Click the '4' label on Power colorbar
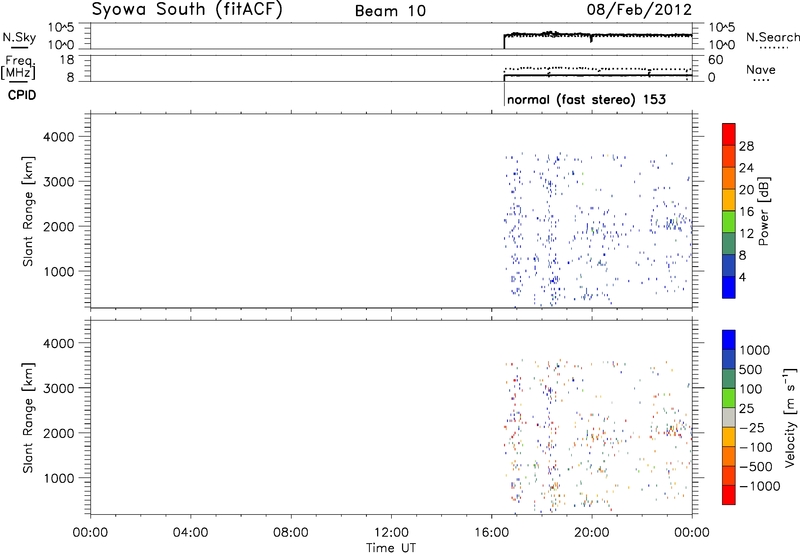 (x=742, y=277)
